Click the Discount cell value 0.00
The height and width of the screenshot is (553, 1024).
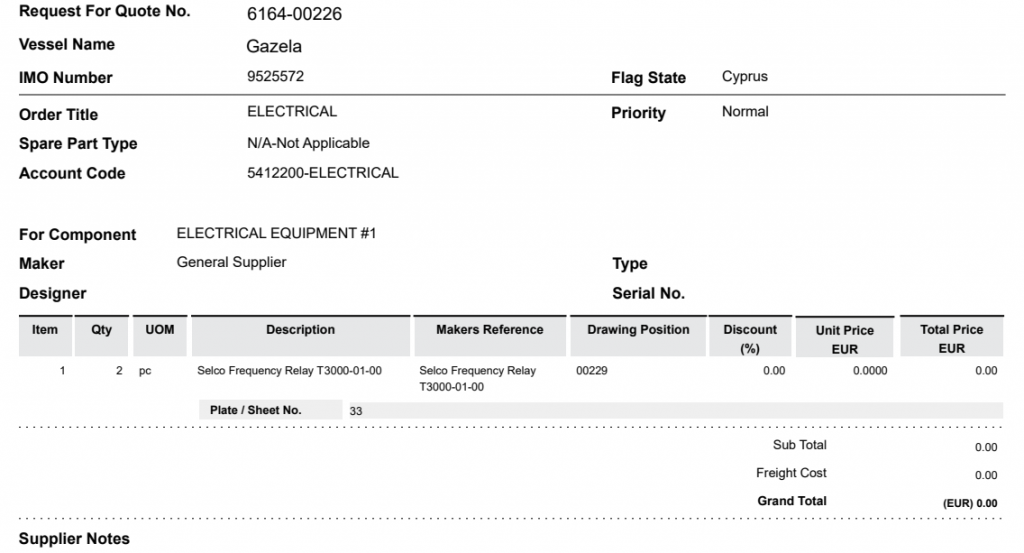tap(774, 371)
